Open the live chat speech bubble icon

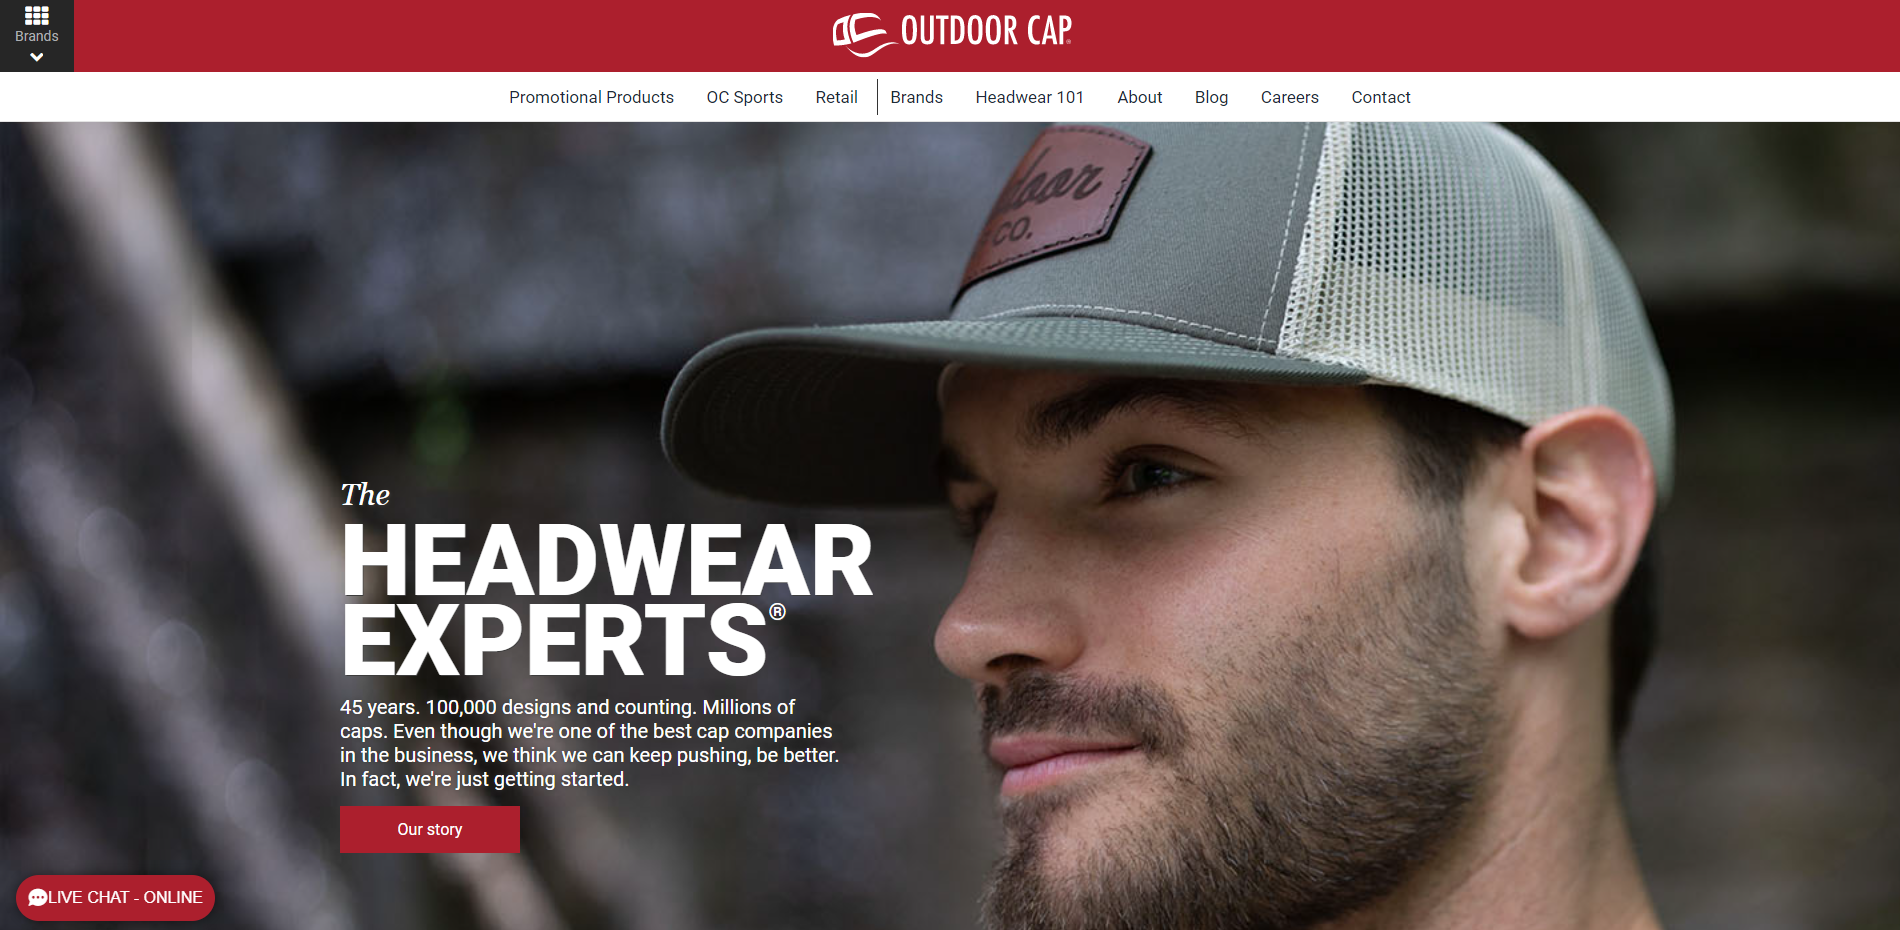click(38, 898)
